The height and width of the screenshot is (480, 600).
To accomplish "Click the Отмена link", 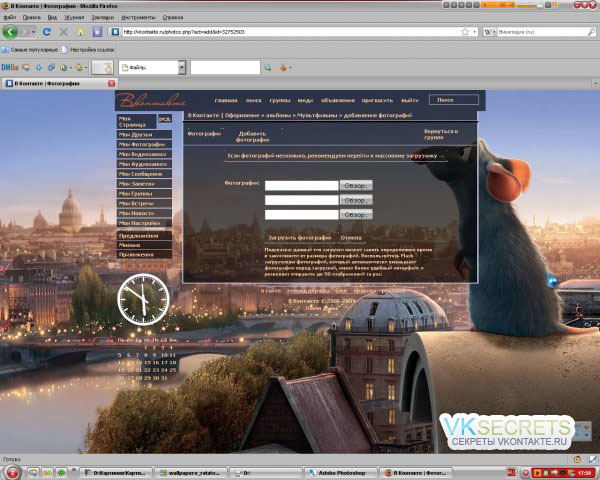I will click(x=351, y=238).
